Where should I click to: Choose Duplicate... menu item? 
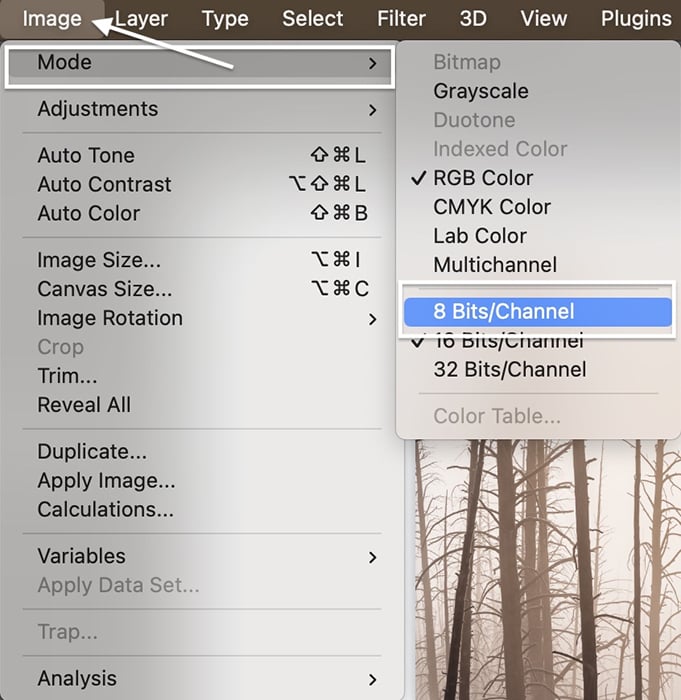point(202,452)
